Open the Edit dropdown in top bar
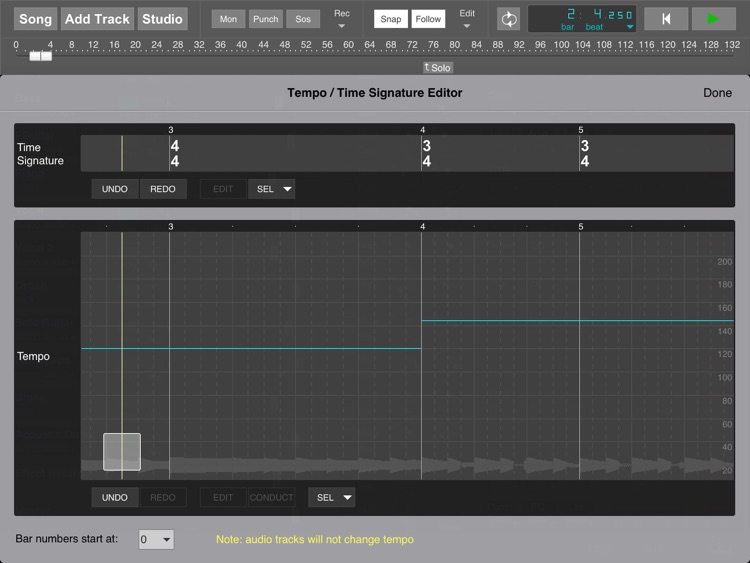This screenshot has height=563, width=750. click(x=467, y=19)
